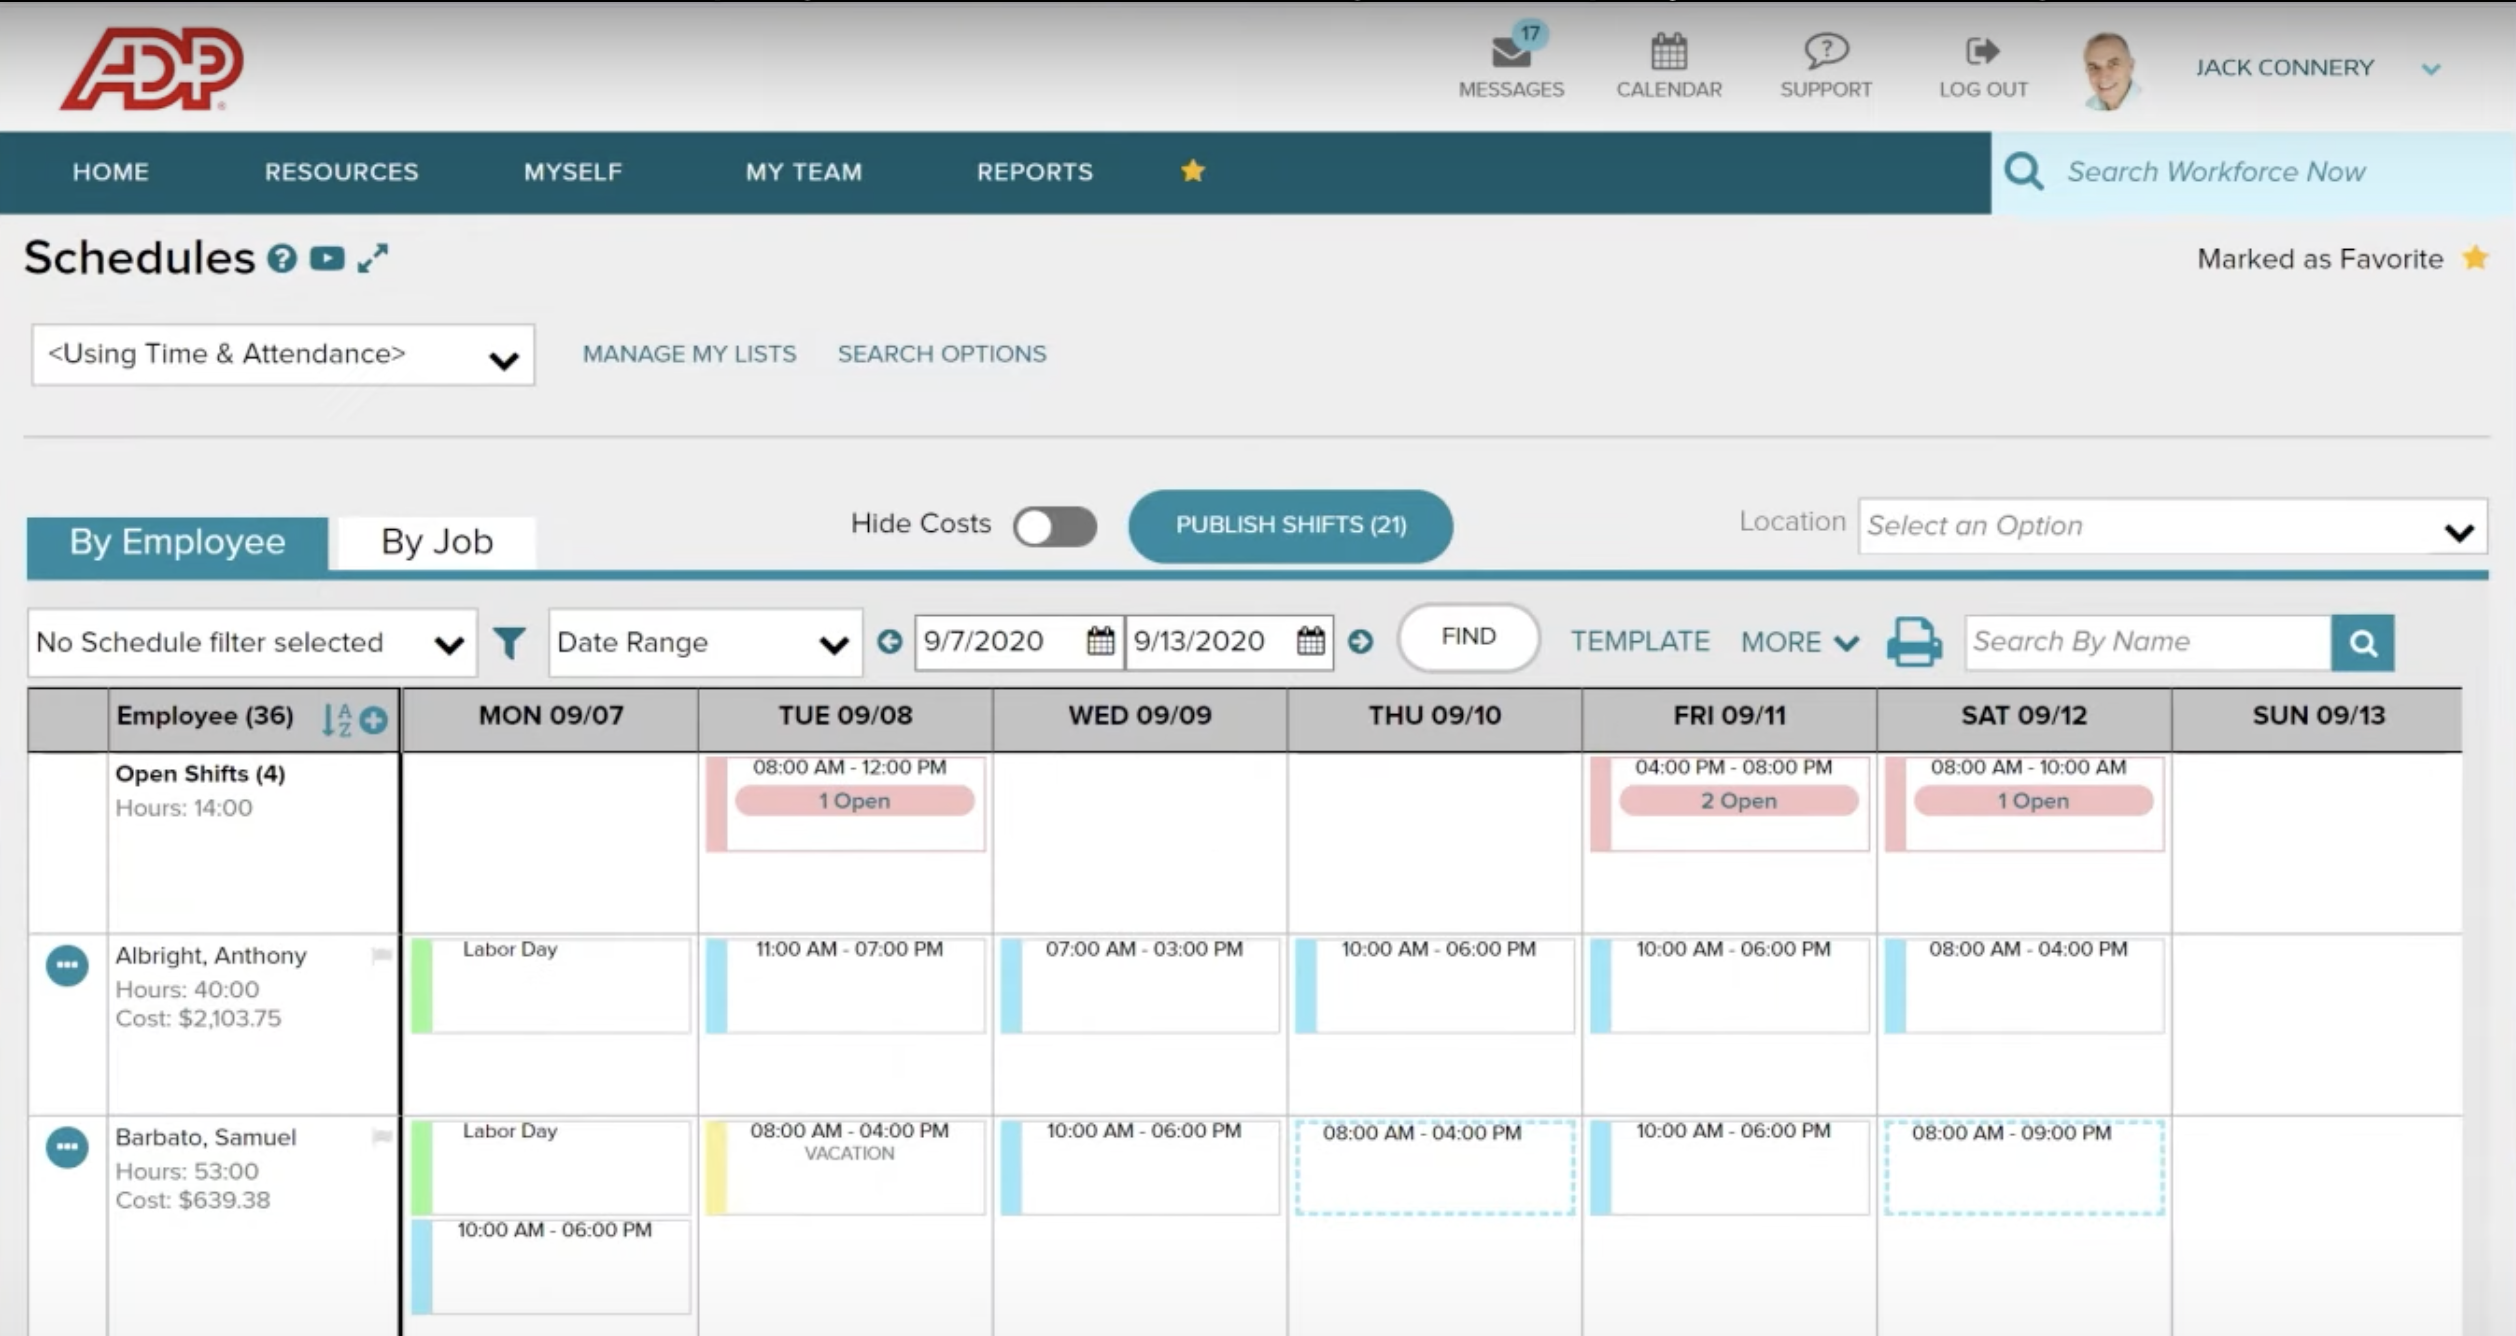Open the MORE dropdown menu
The height and width of the screenshot is (1336, 2516).
1798,642
